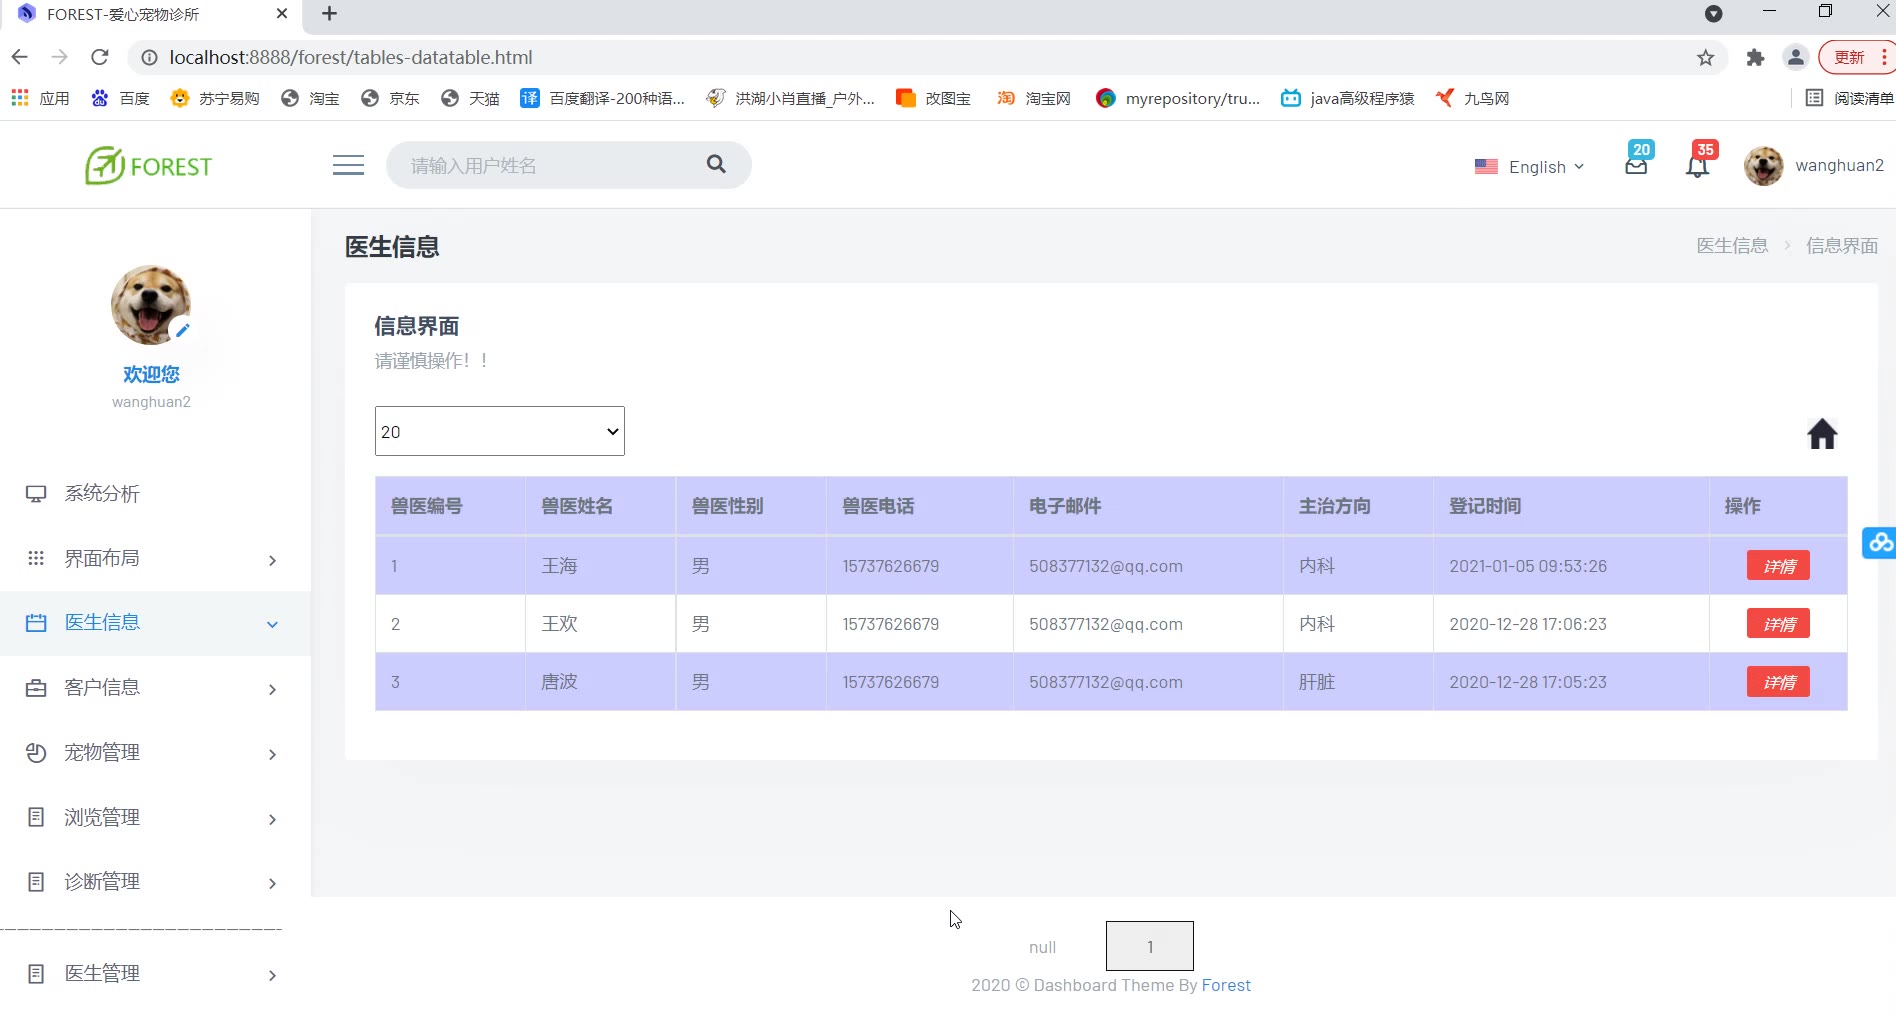The width and height of the screenshot is (1896, 1016).
Task: Click the search magnifier icon
Action: (716, 164)
